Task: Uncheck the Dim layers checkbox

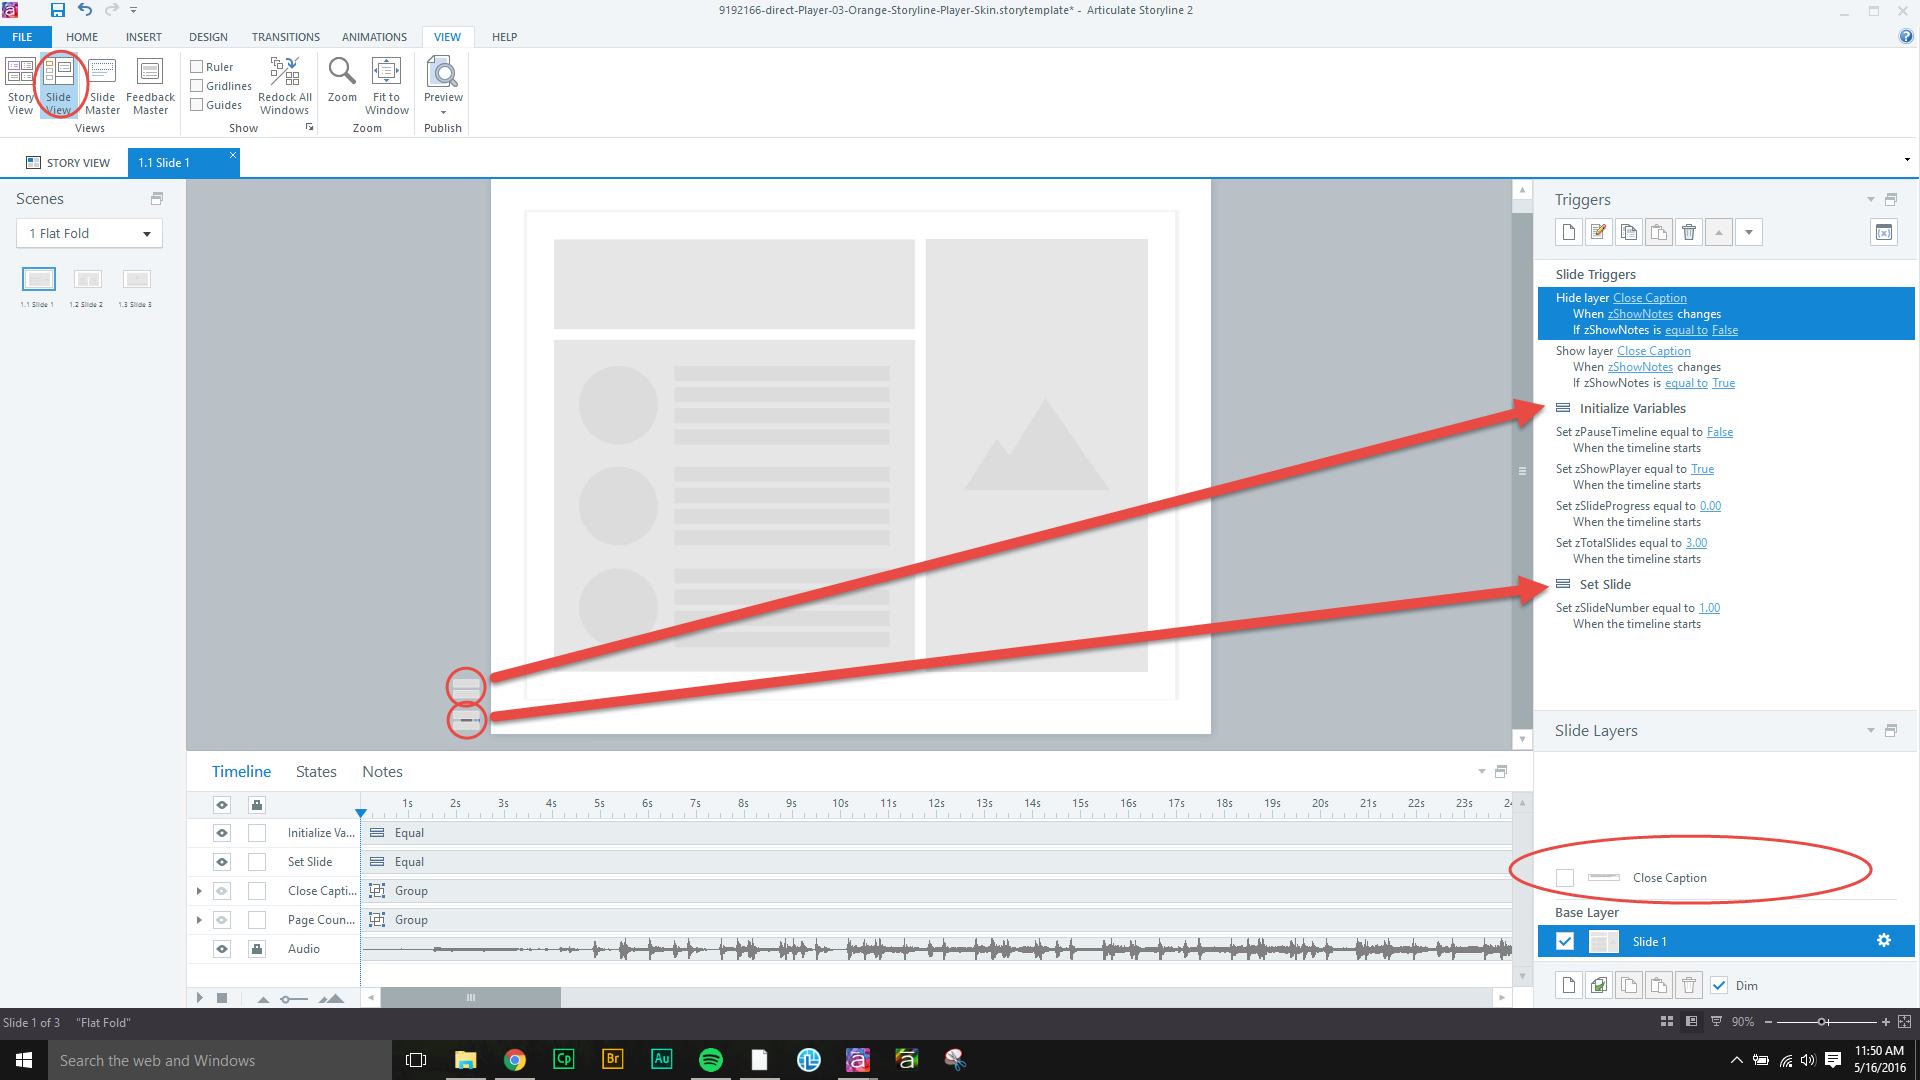Action: [1719, 985]
